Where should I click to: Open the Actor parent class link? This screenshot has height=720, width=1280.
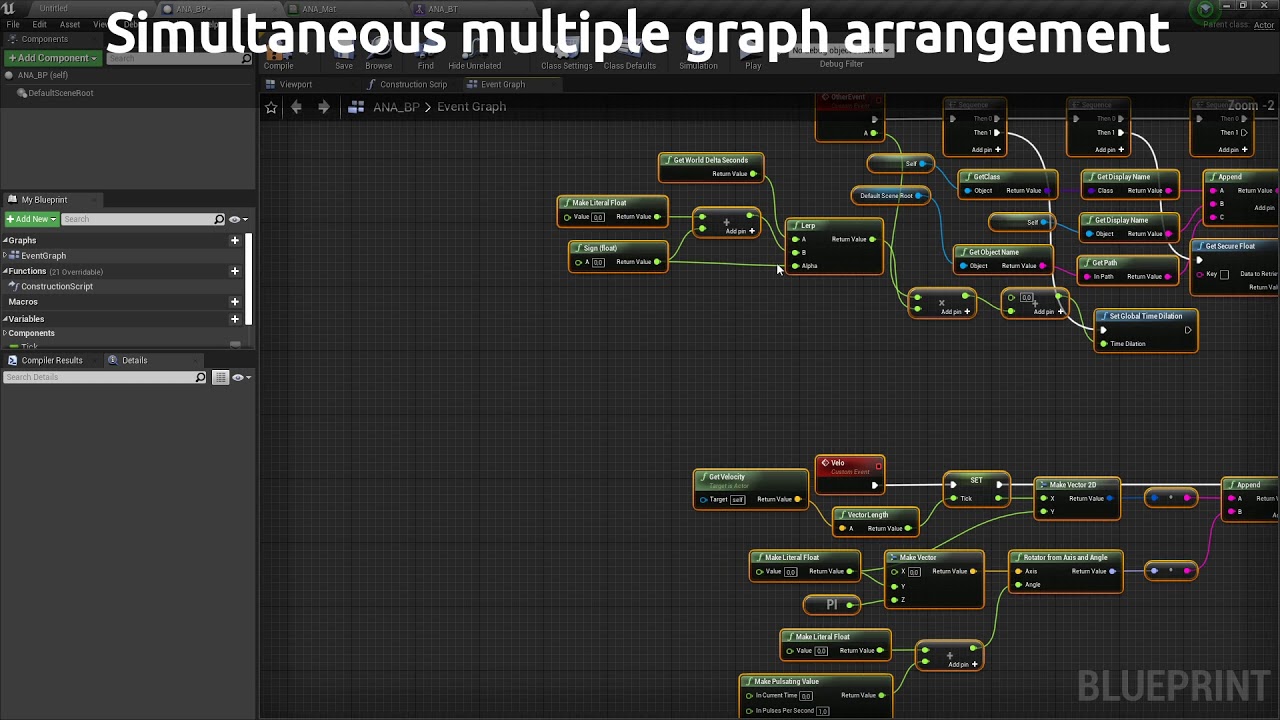click(1264, 25)
